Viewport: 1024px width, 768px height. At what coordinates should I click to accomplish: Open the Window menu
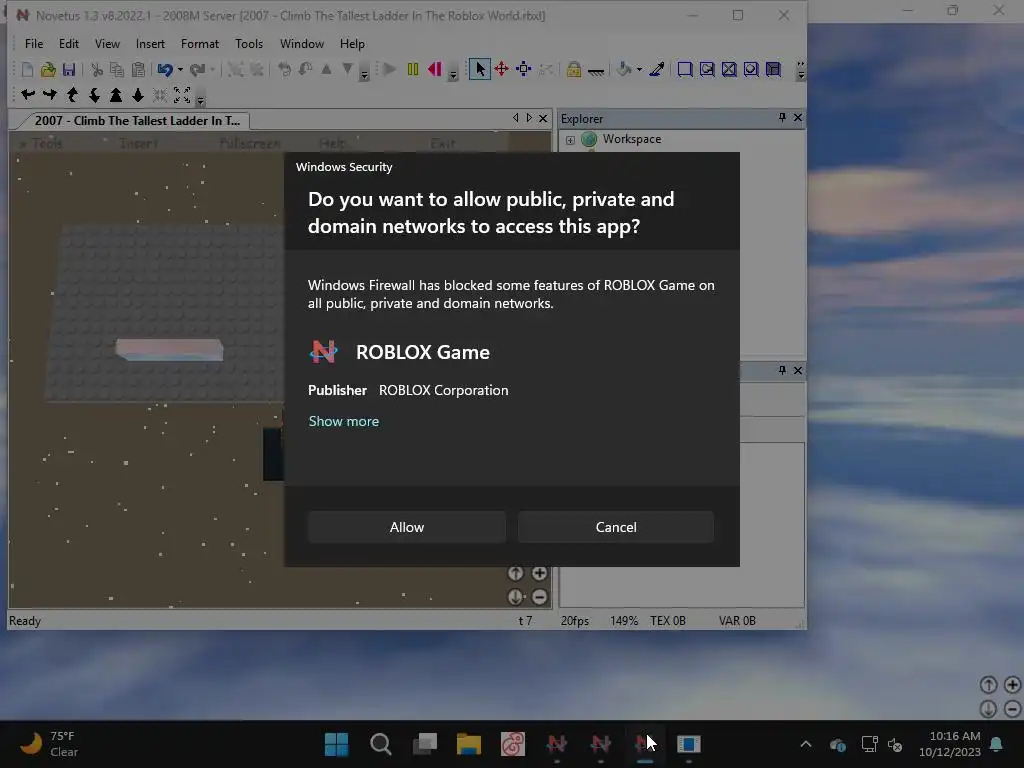[302, 44]
